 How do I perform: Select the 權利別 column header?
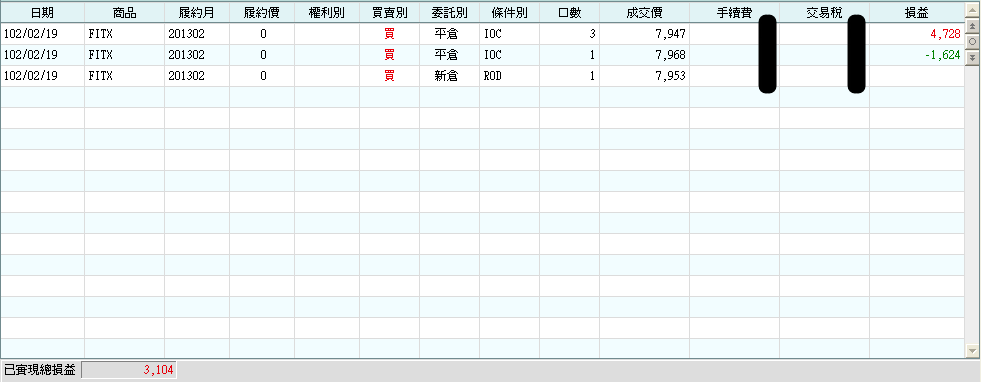(326, 12)
